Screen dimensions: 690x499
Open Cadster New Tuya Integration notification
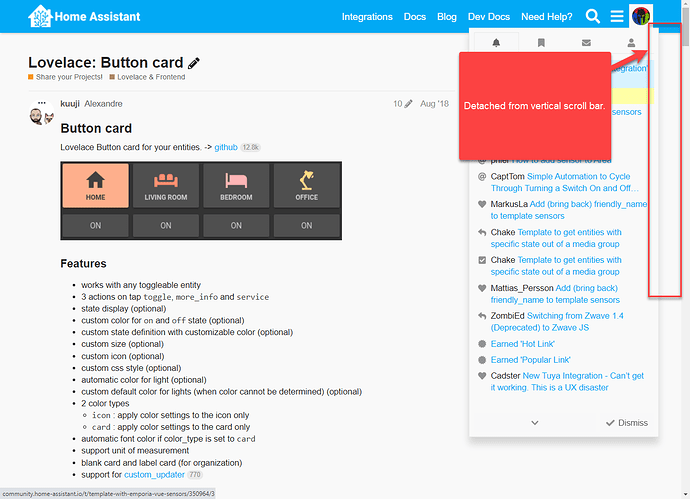click(561, 382)
